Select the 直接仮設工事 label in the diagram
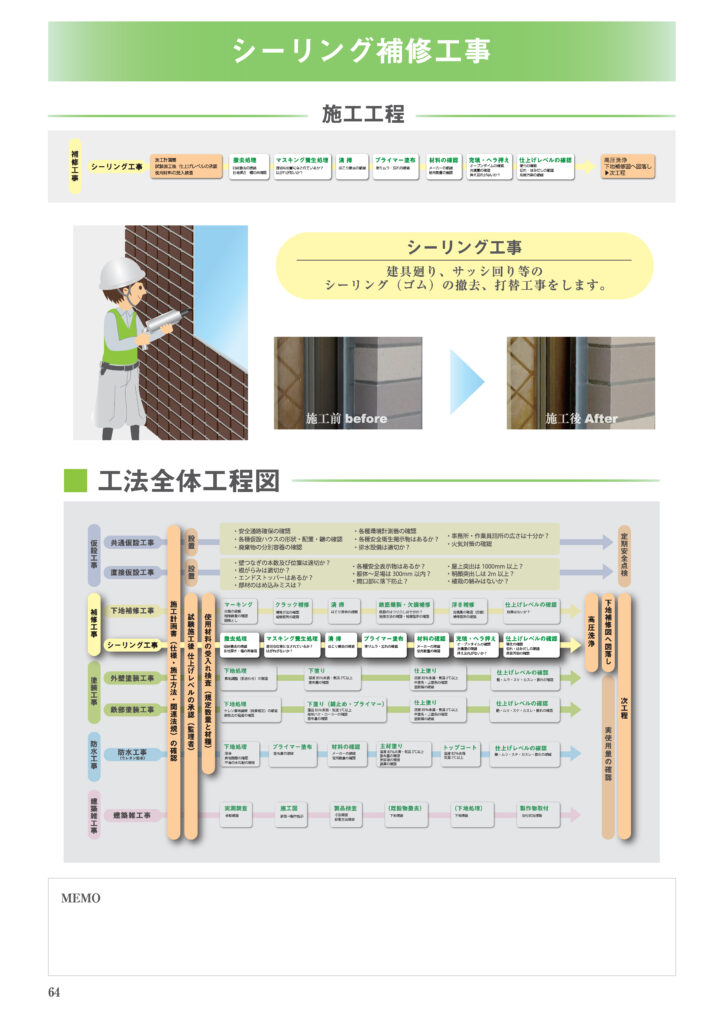 pyautogui.click(x=134, y=572)
